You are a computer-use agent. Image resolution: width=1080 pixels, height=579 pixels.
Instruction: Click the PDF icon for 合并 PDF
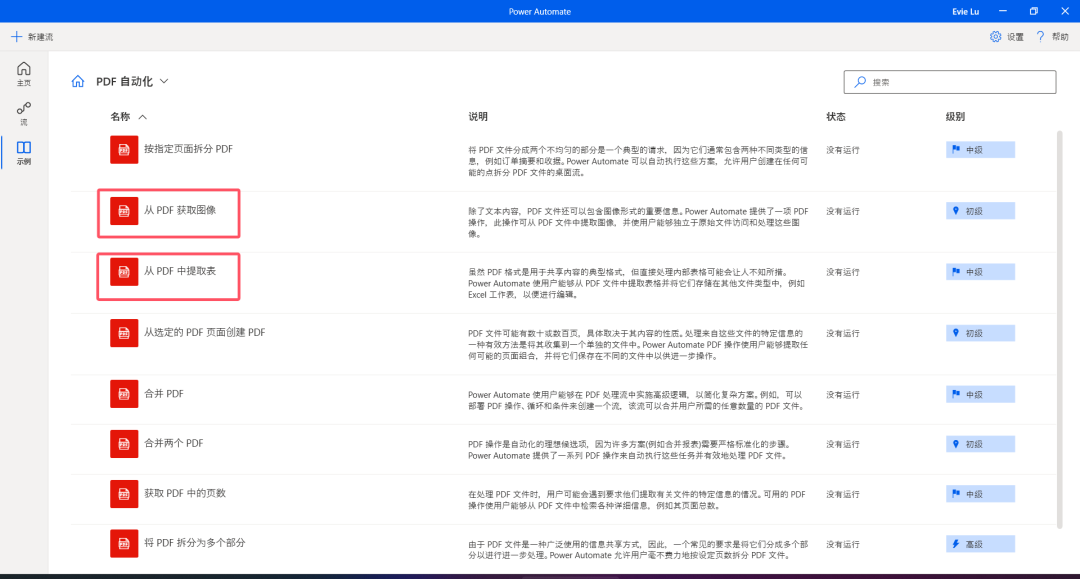click(x=124, y=394)
